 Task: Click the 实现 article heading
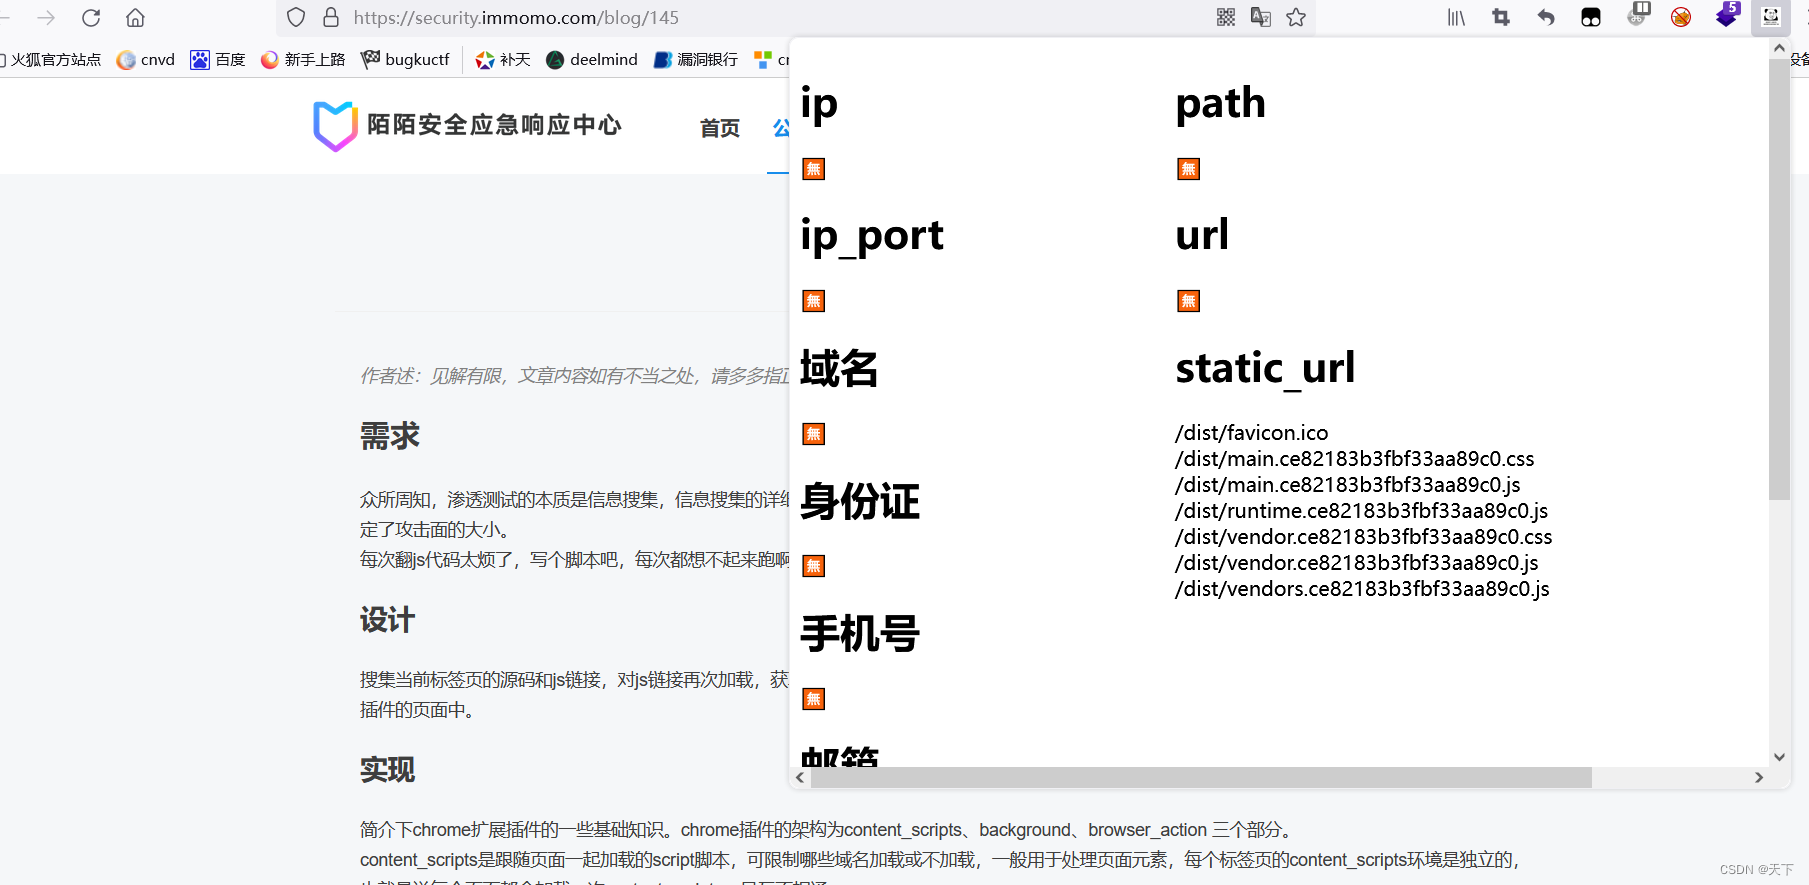[x=387, y=770]
